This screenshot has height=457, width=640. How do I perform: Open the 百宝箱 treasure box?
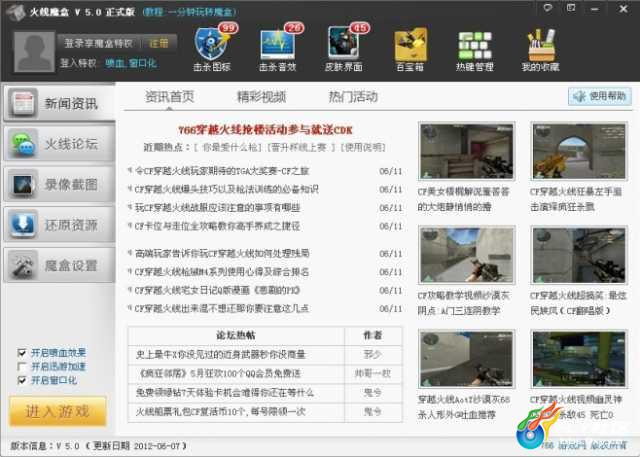pos(410,49)
